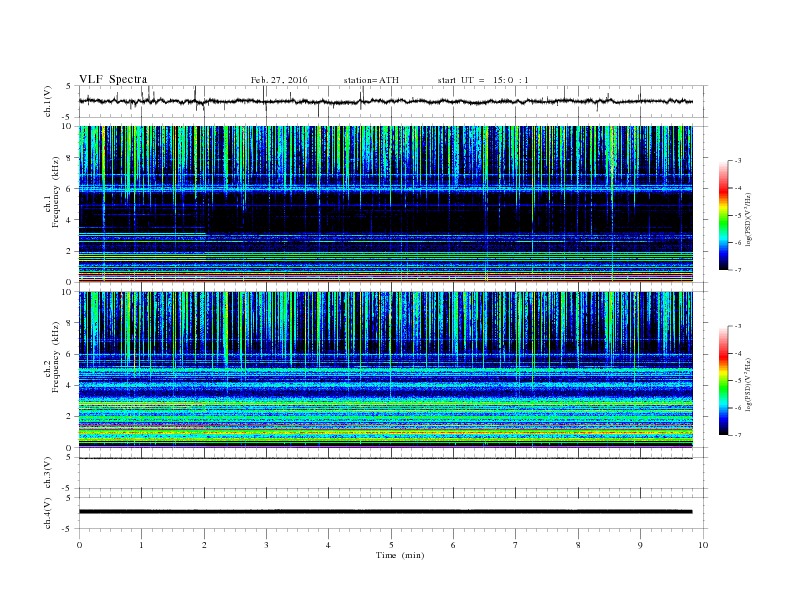Image resolution: width=792 pixels, height=612 pixels.
Task: Click the "4" tick on the time axis
Action: 328,545
